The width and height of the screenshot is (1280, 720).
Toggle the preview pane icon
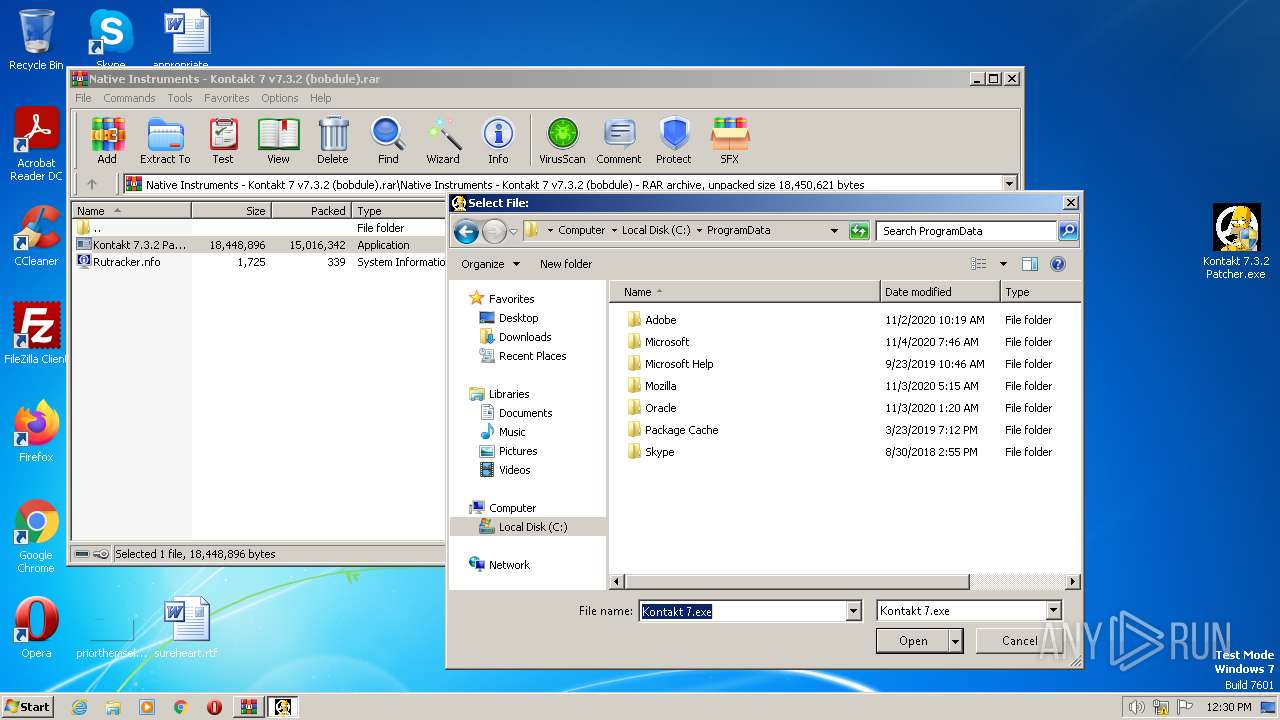coord(1030,264)
